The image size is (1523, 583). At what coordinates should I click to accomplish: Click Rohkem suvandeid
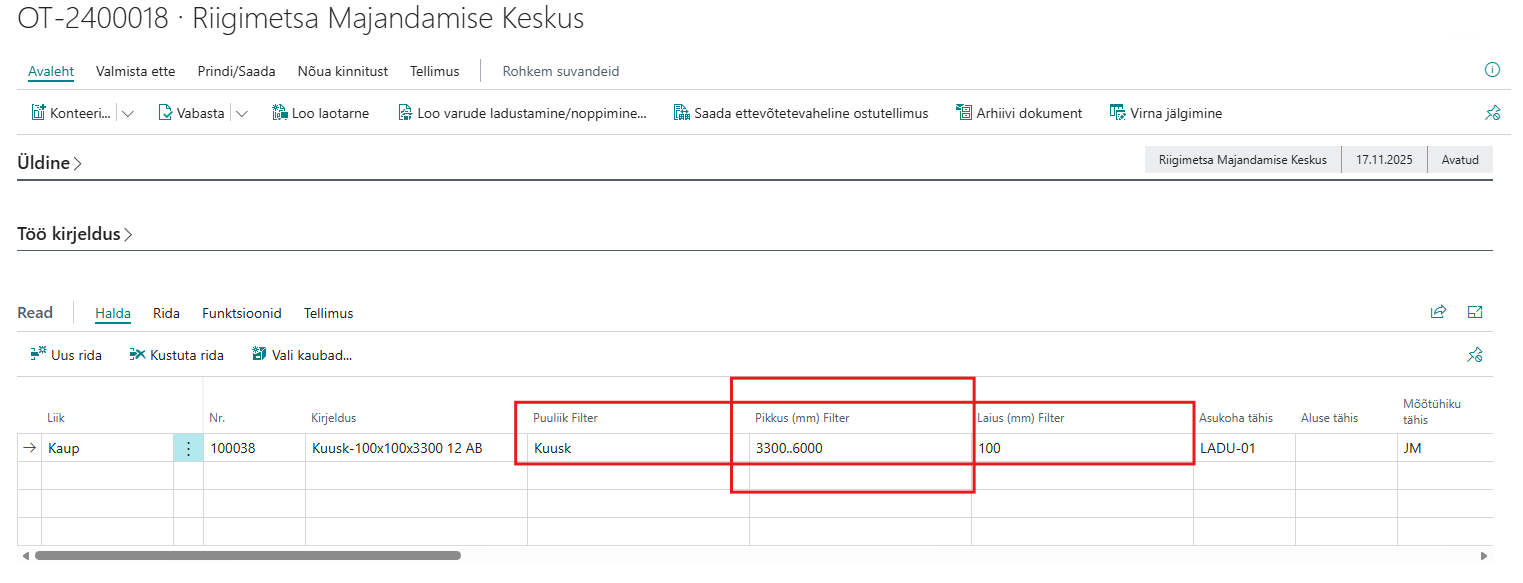coord(560,71)
